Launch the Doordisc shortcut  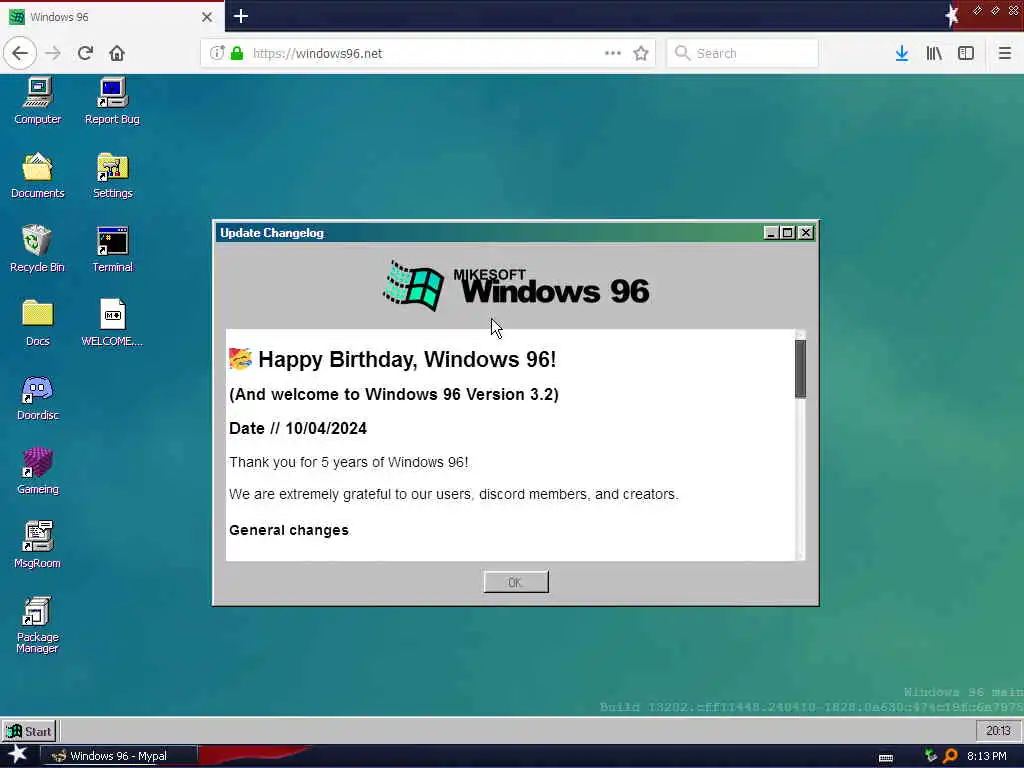click(x=37, y=396)
